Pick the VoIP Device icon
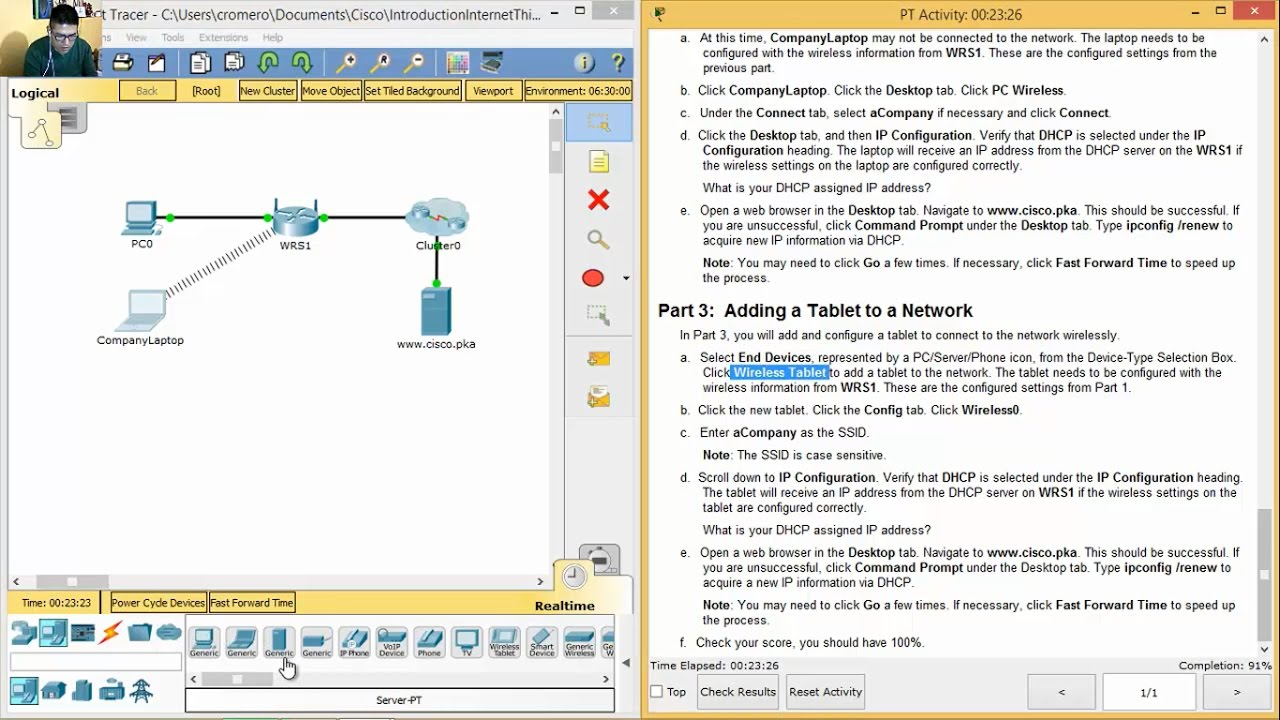 click(x=392, y=642)
